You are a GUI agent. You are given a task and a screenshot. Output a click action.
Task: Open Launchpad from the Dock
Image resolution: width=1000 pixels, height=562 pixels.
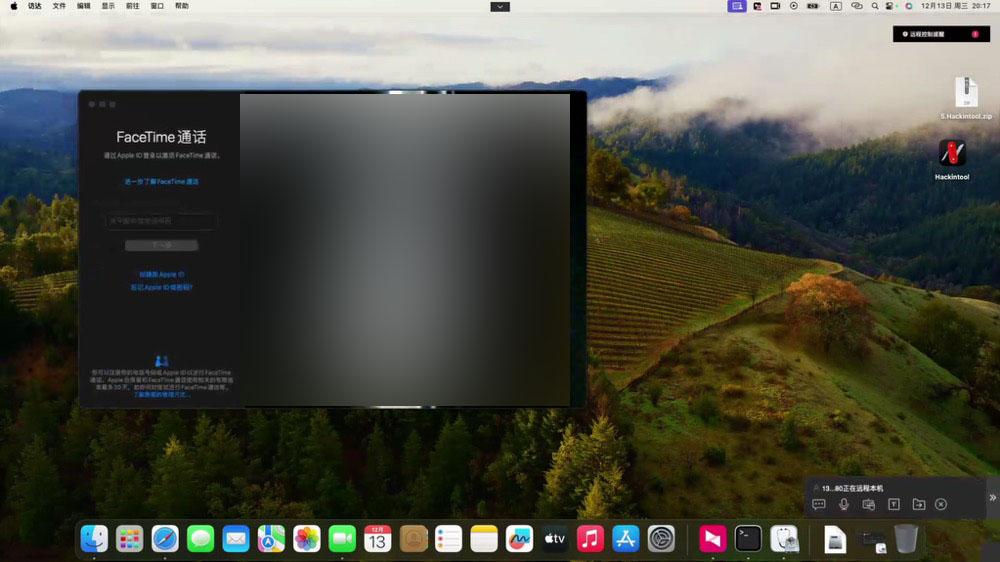tap(129, 539)
